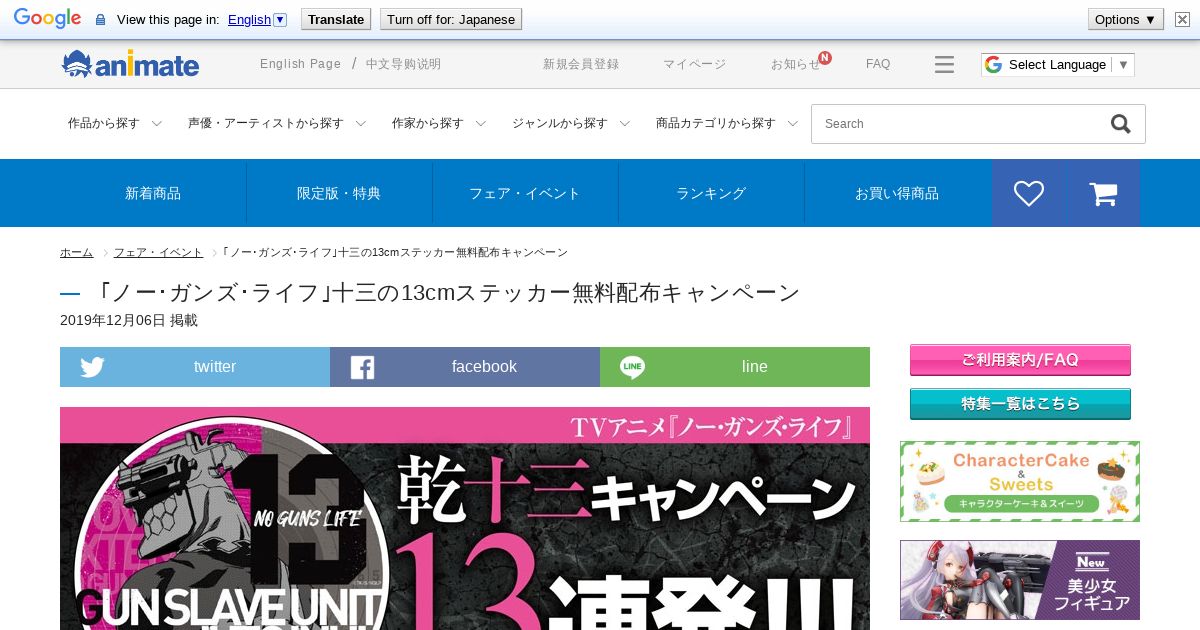Viewport: 1200px width, 630px height.
Task: Open the 新規会員登録 link
Action: (x=581, y=64)
